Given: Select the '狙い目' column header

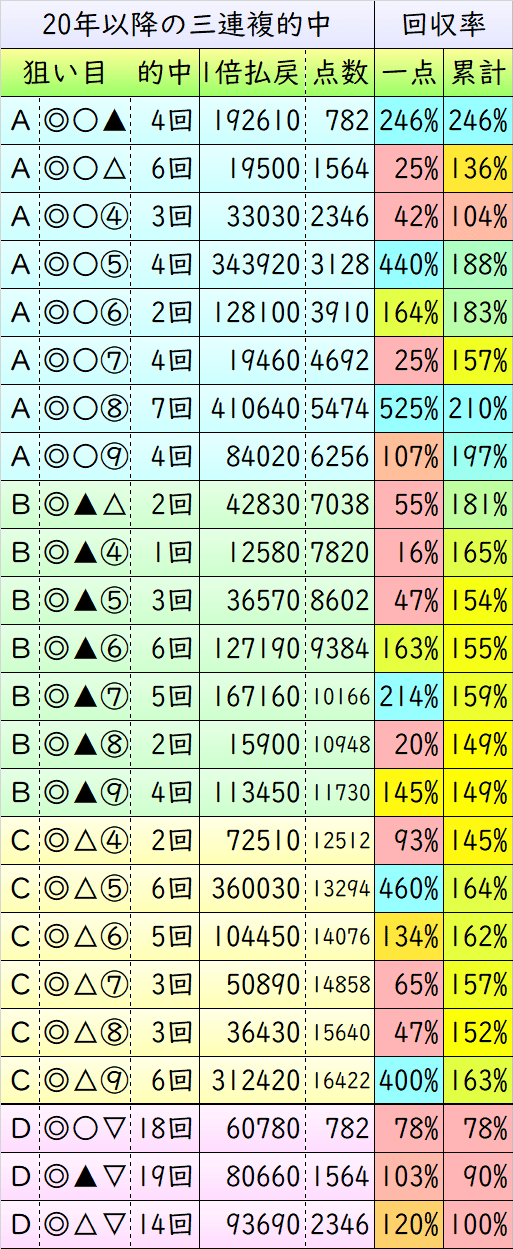Looking at the screenshot, I should point(66,72).
